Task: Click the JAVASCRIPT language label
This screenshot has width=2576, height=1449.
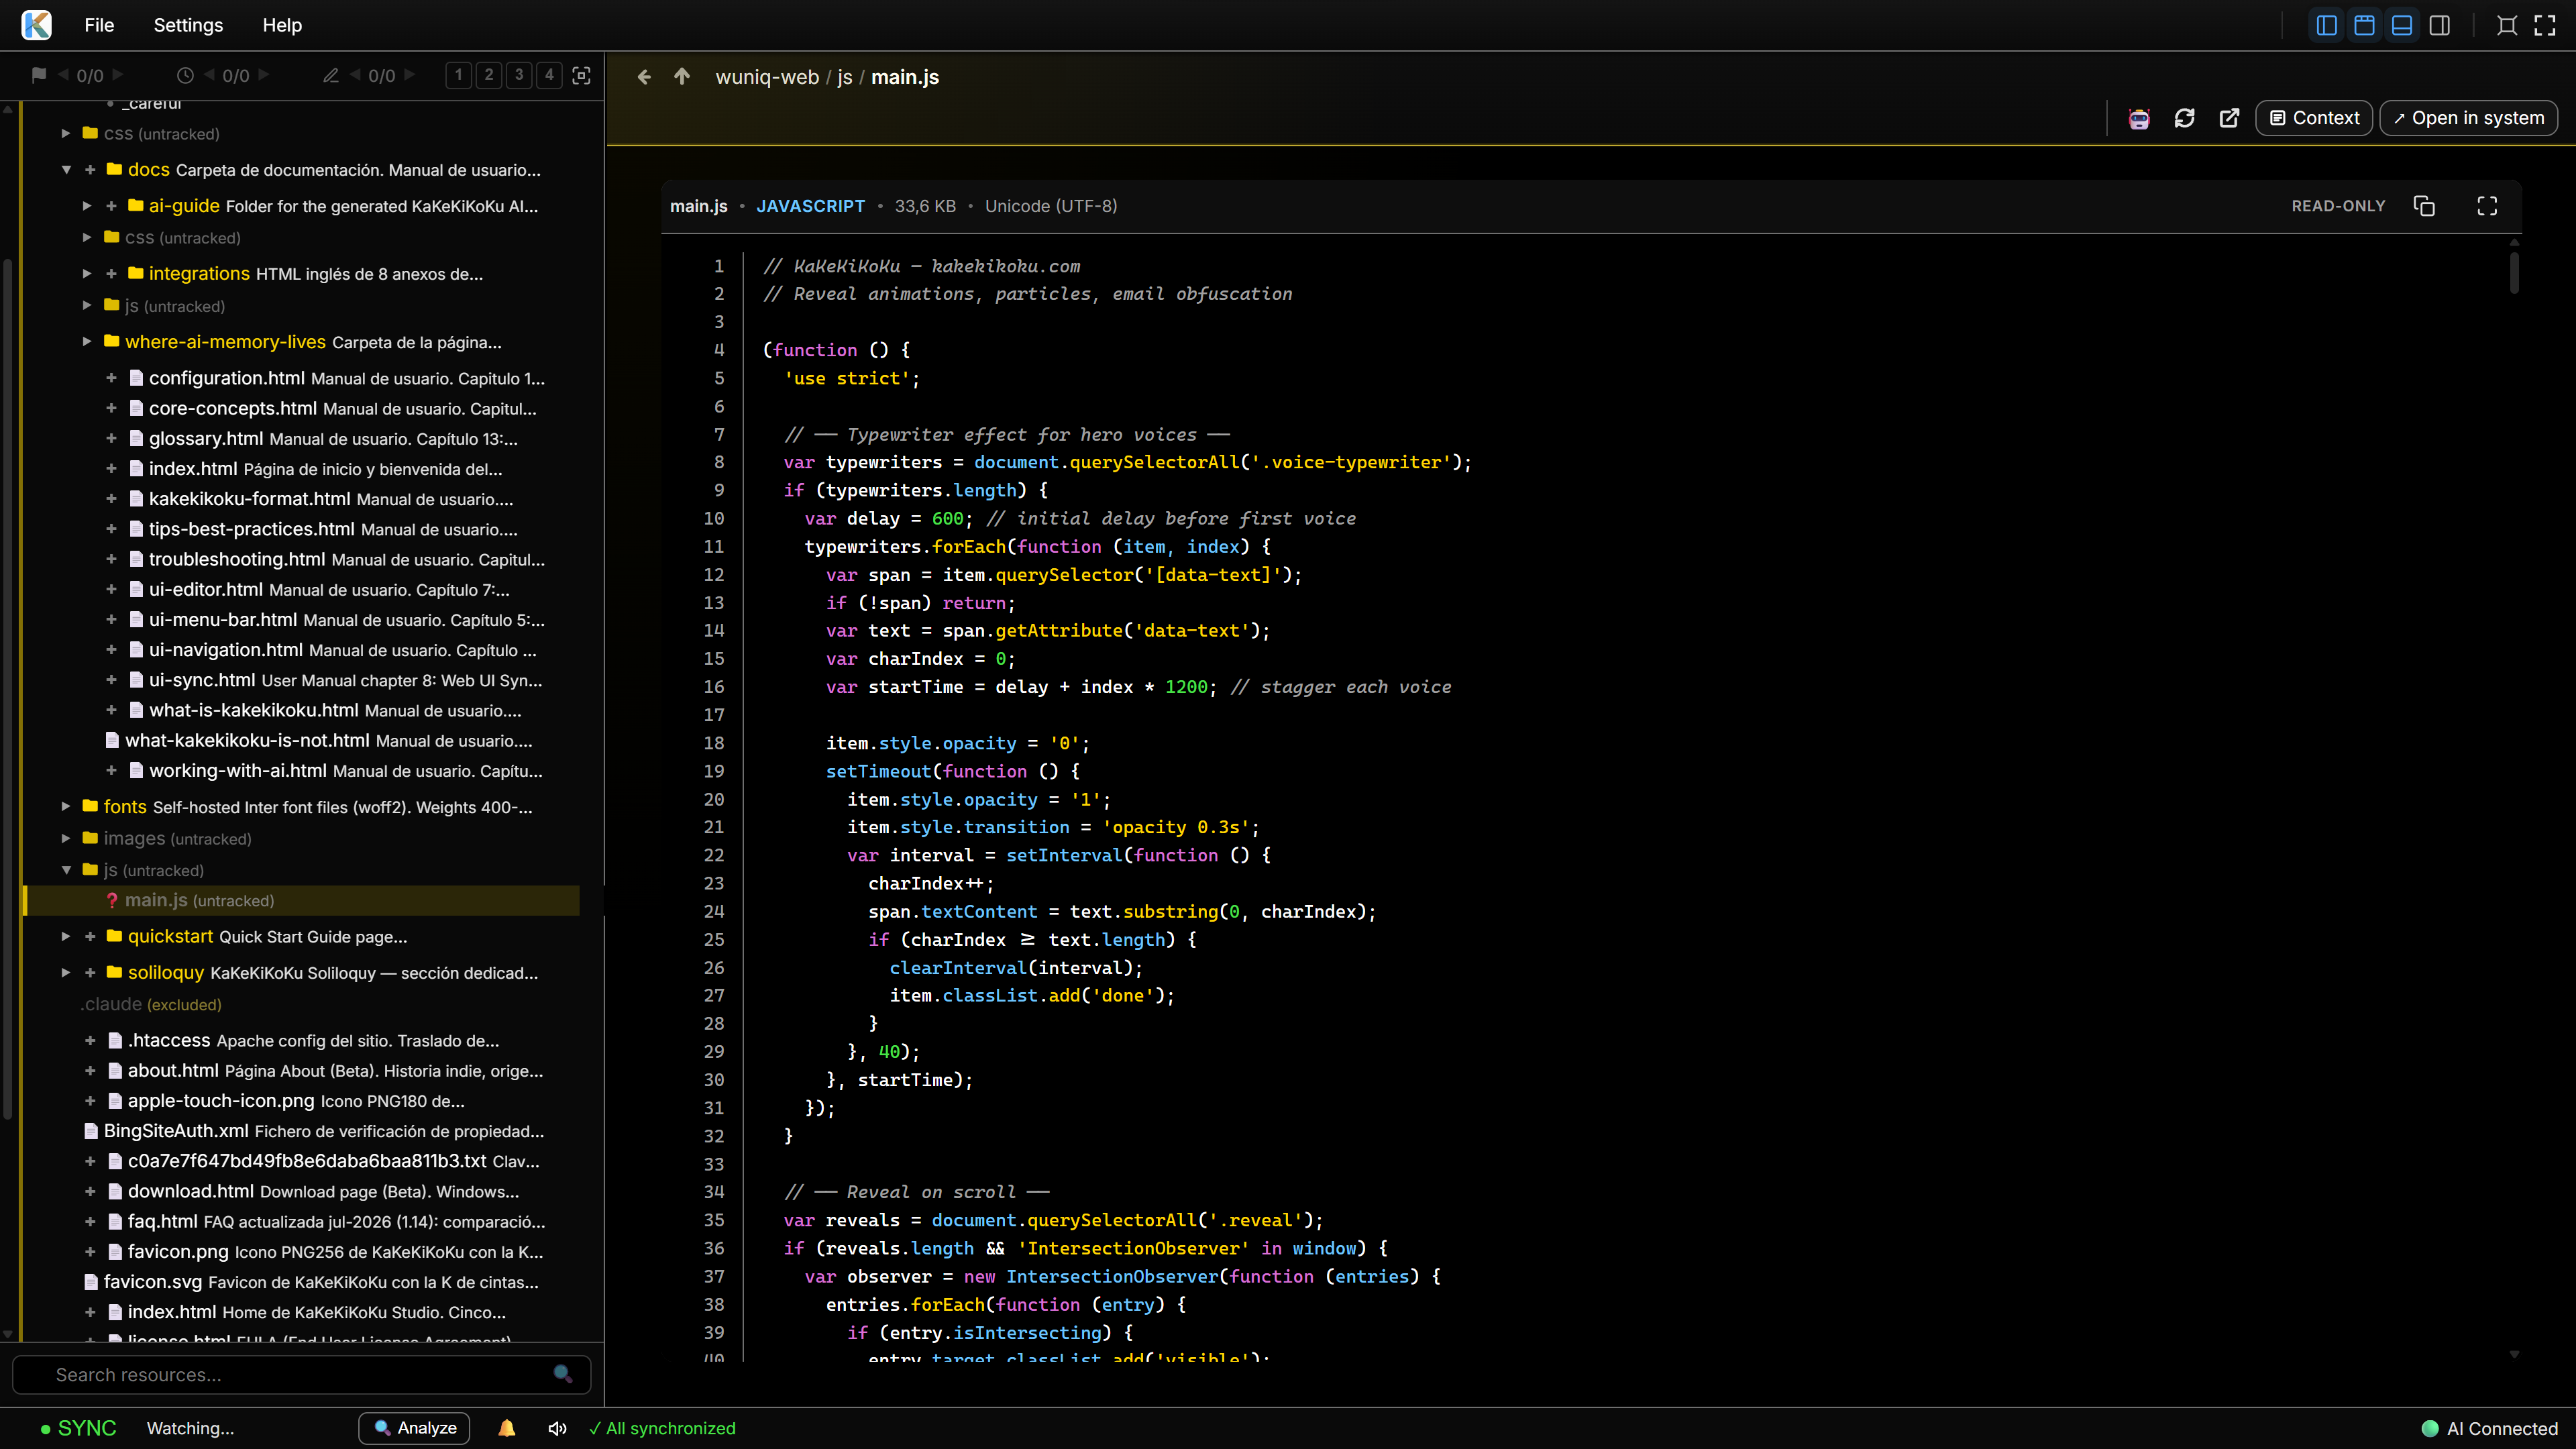Action: coord(810,206)
